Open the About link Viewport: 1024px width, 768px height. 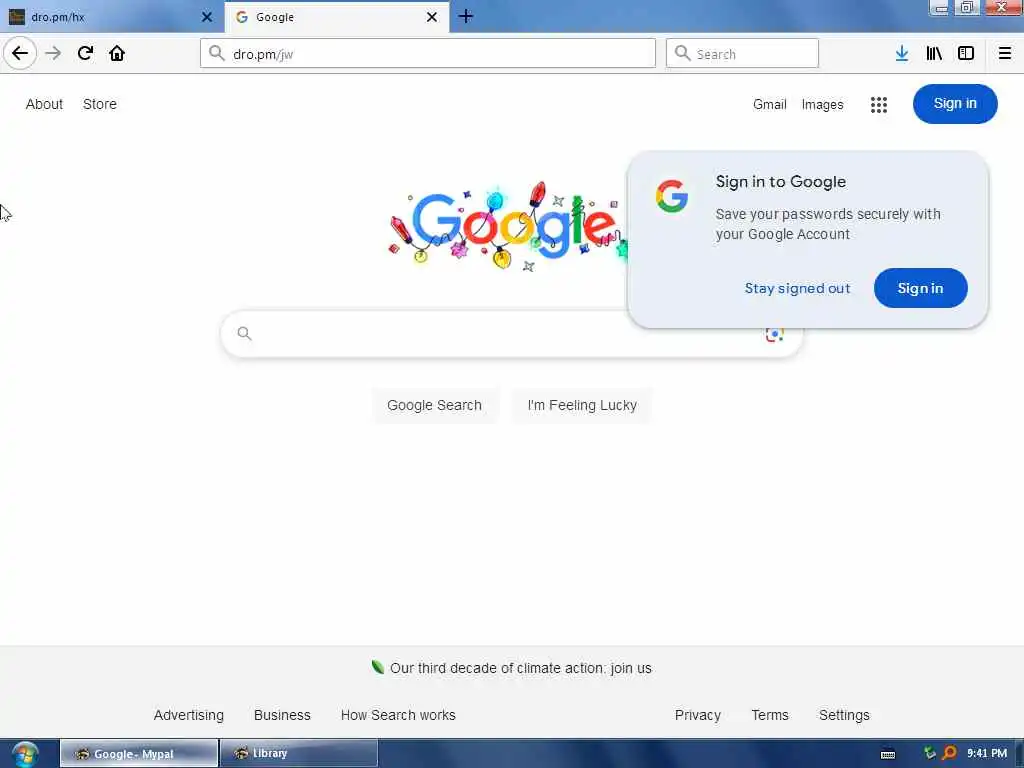click(x=44, y=104)
